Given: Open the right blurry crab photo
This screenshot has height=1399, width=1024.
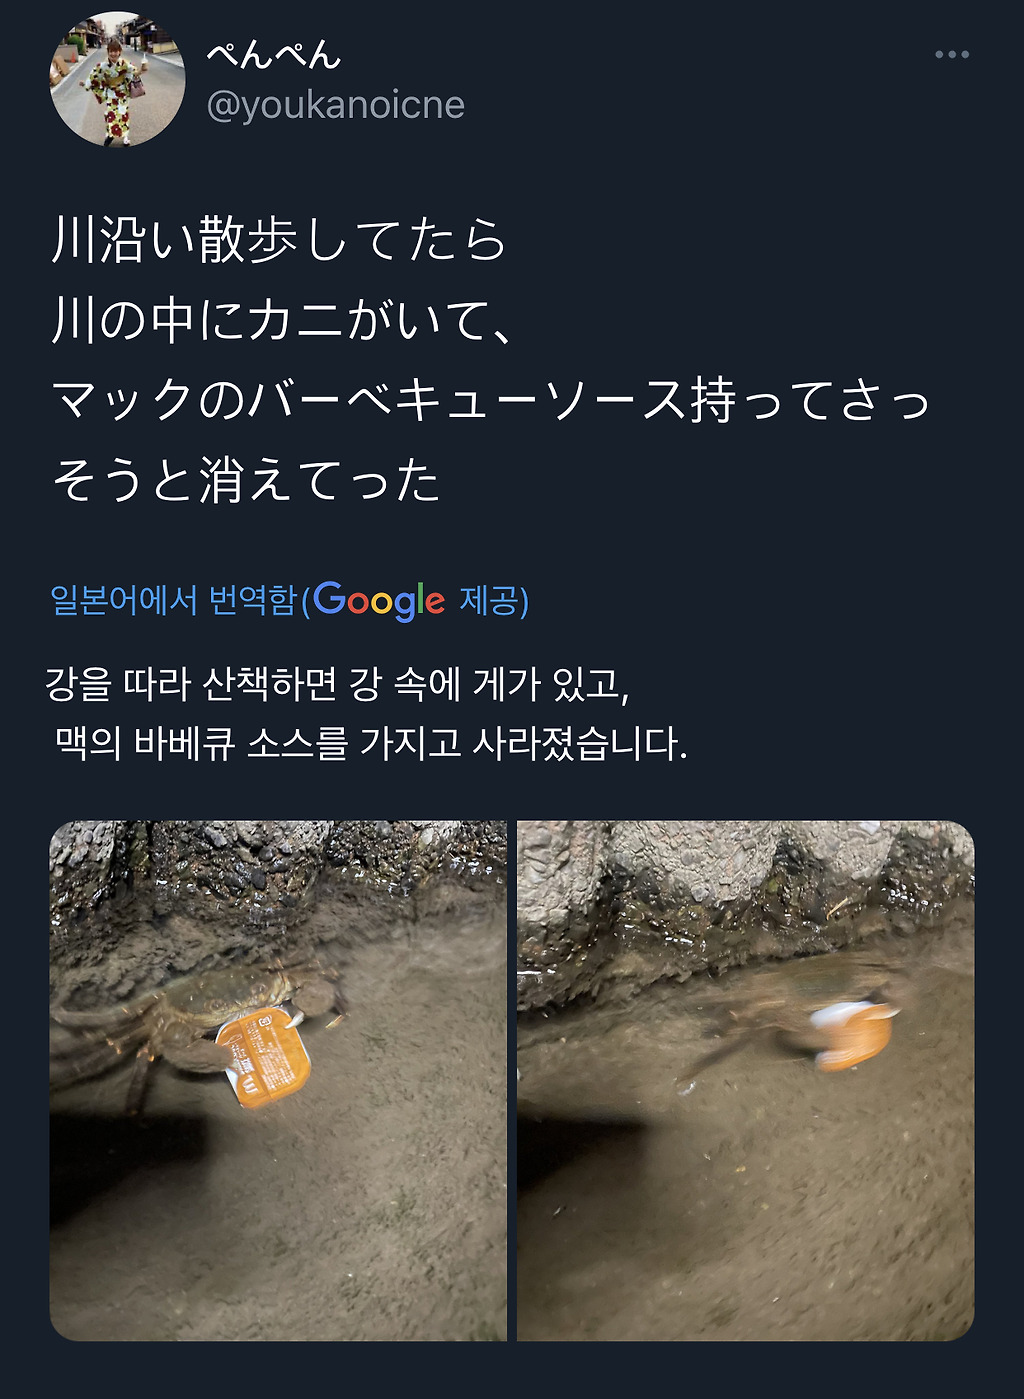Looking at the screenshot, I should tap(745, 1080).
